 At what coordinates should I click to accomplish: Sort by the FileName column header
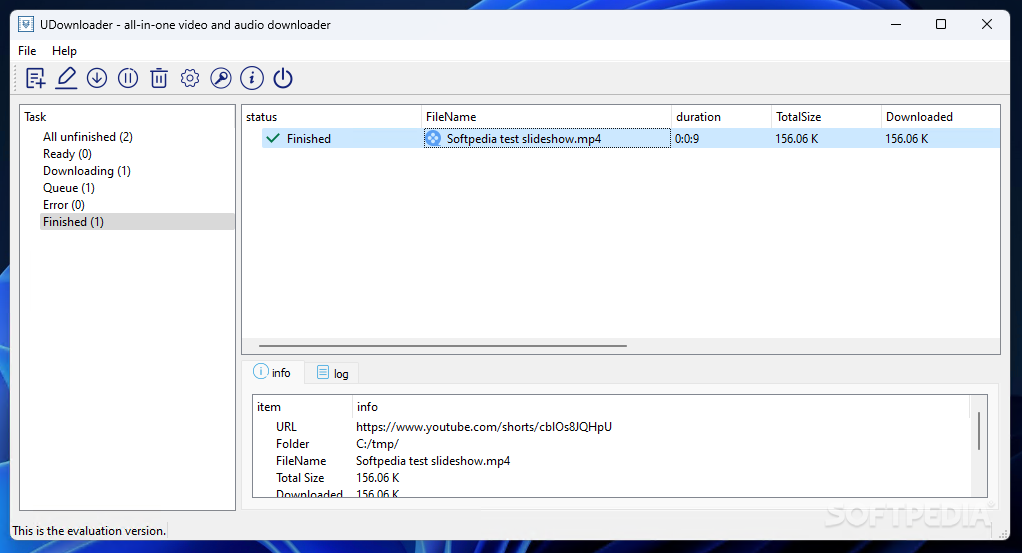pos(546,117)
